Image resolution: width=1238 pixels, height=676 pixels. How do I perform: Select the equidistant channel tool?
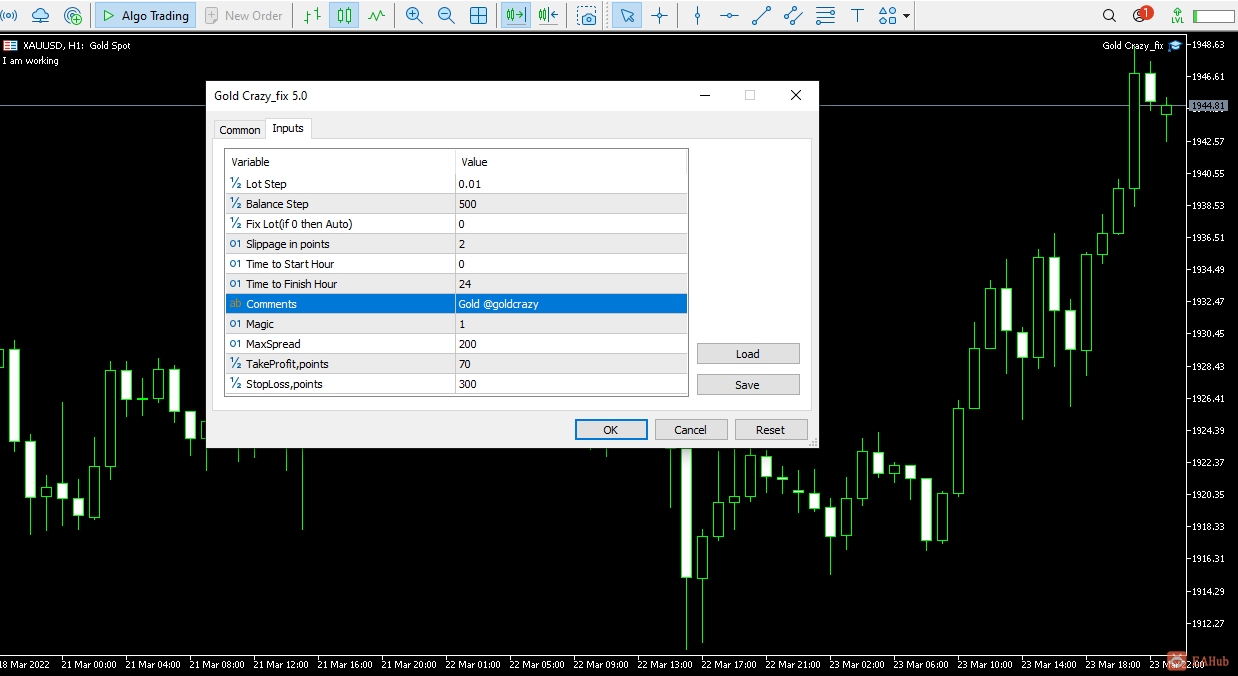[x=793, y=16]
